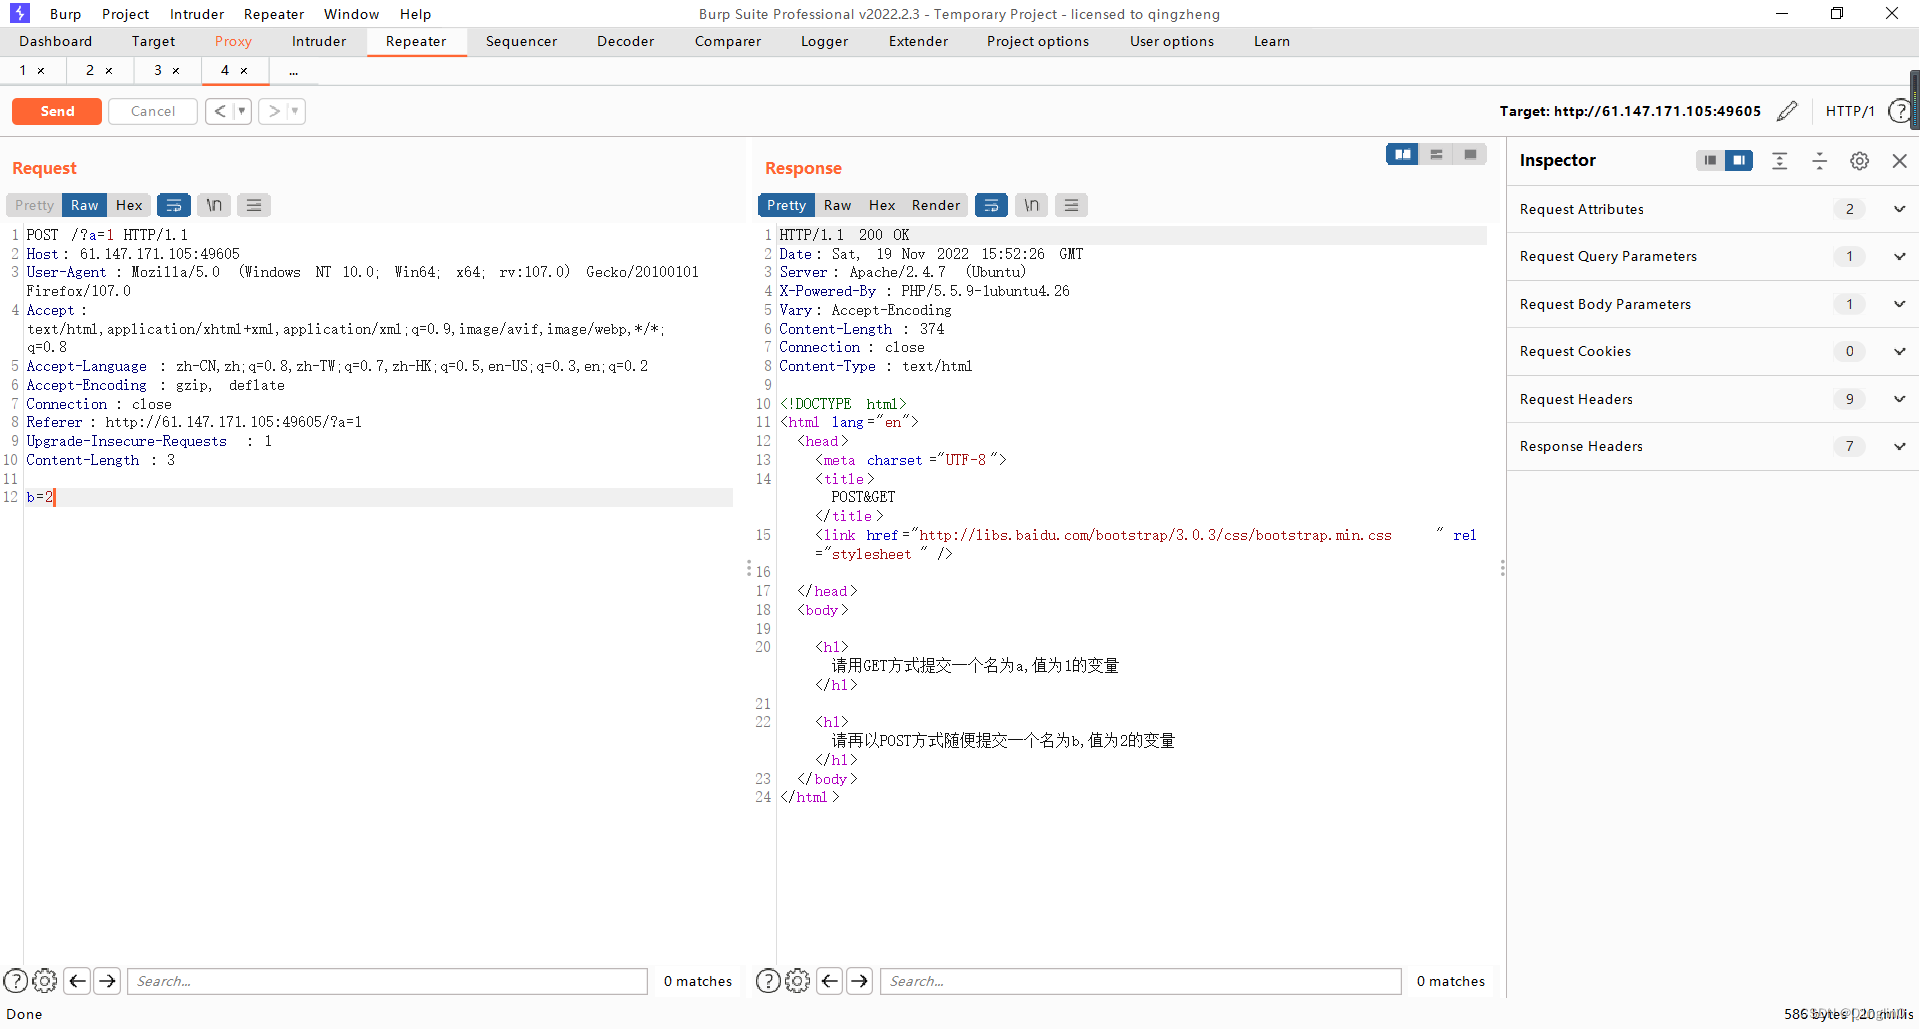Click the splitter handle between Request and Response
The width and height of the screenshot is (1920, 1030).
tap(748, 568)
